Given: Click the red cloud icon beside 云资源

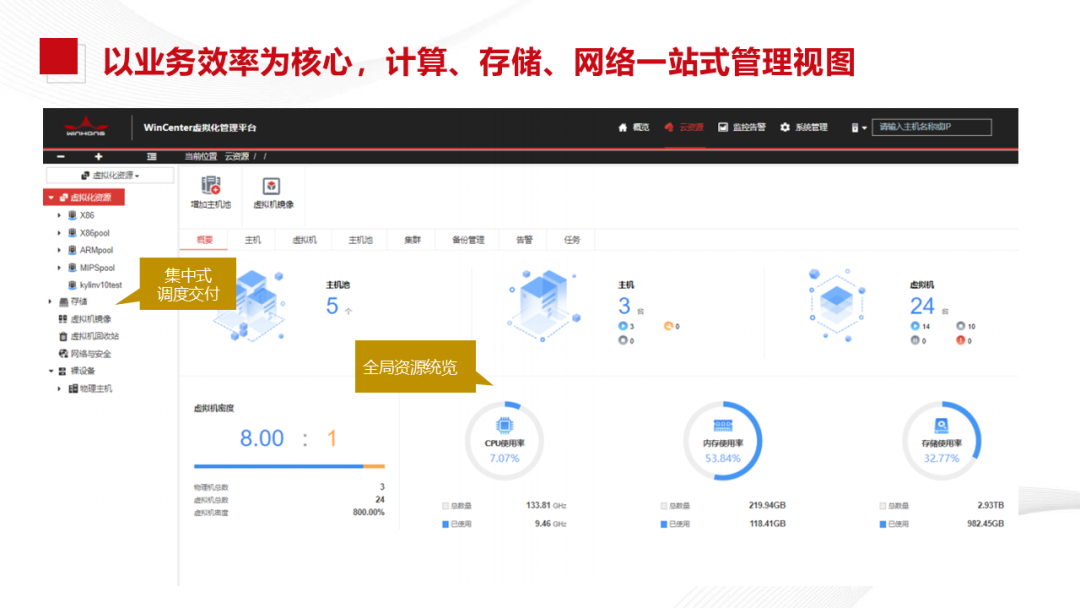Looking at the screenshot, I should pyautogui.click(x=669, y=127).
